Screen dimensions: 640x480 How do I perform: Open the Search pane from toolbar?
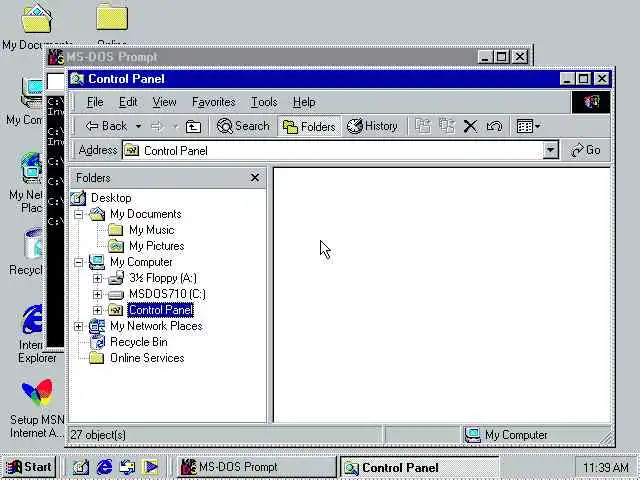click(243, 126)
